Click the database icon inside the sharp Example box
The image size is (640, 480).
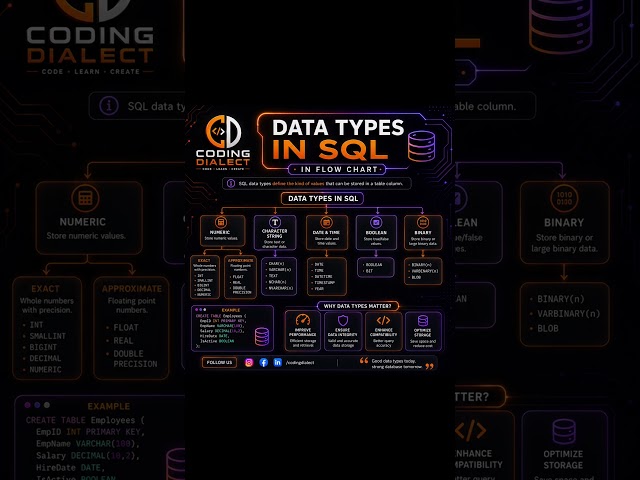tap(262, 337)
